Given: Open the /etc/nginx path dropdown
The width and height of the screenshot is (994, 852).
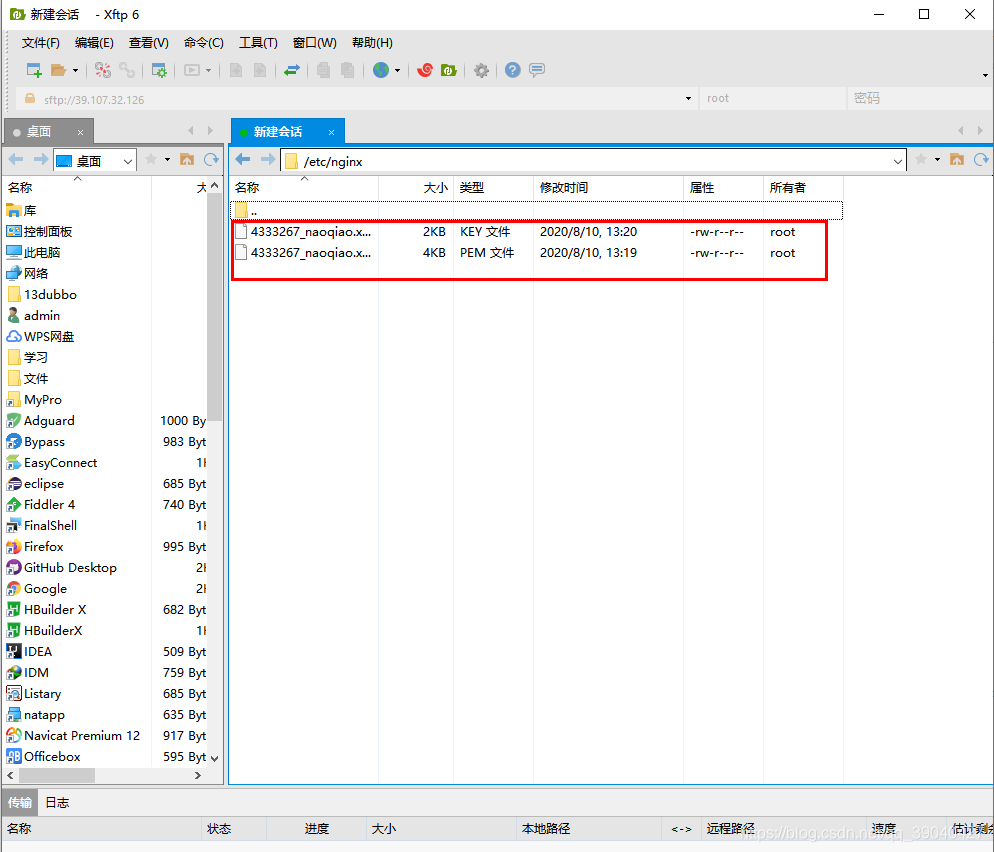Looking at the screenshot, I should [898, 161].
